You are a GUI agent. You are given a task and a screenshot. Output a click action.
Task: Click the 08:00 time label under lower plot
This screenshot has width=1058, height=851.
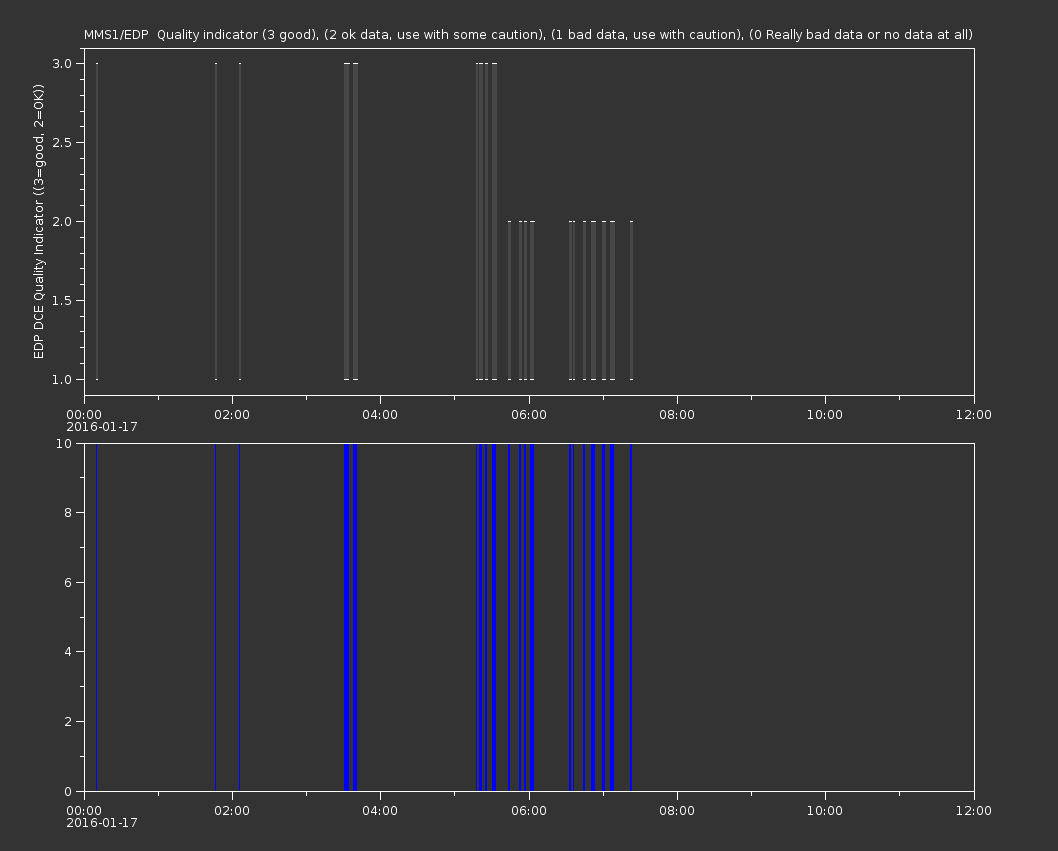[677, 811]
